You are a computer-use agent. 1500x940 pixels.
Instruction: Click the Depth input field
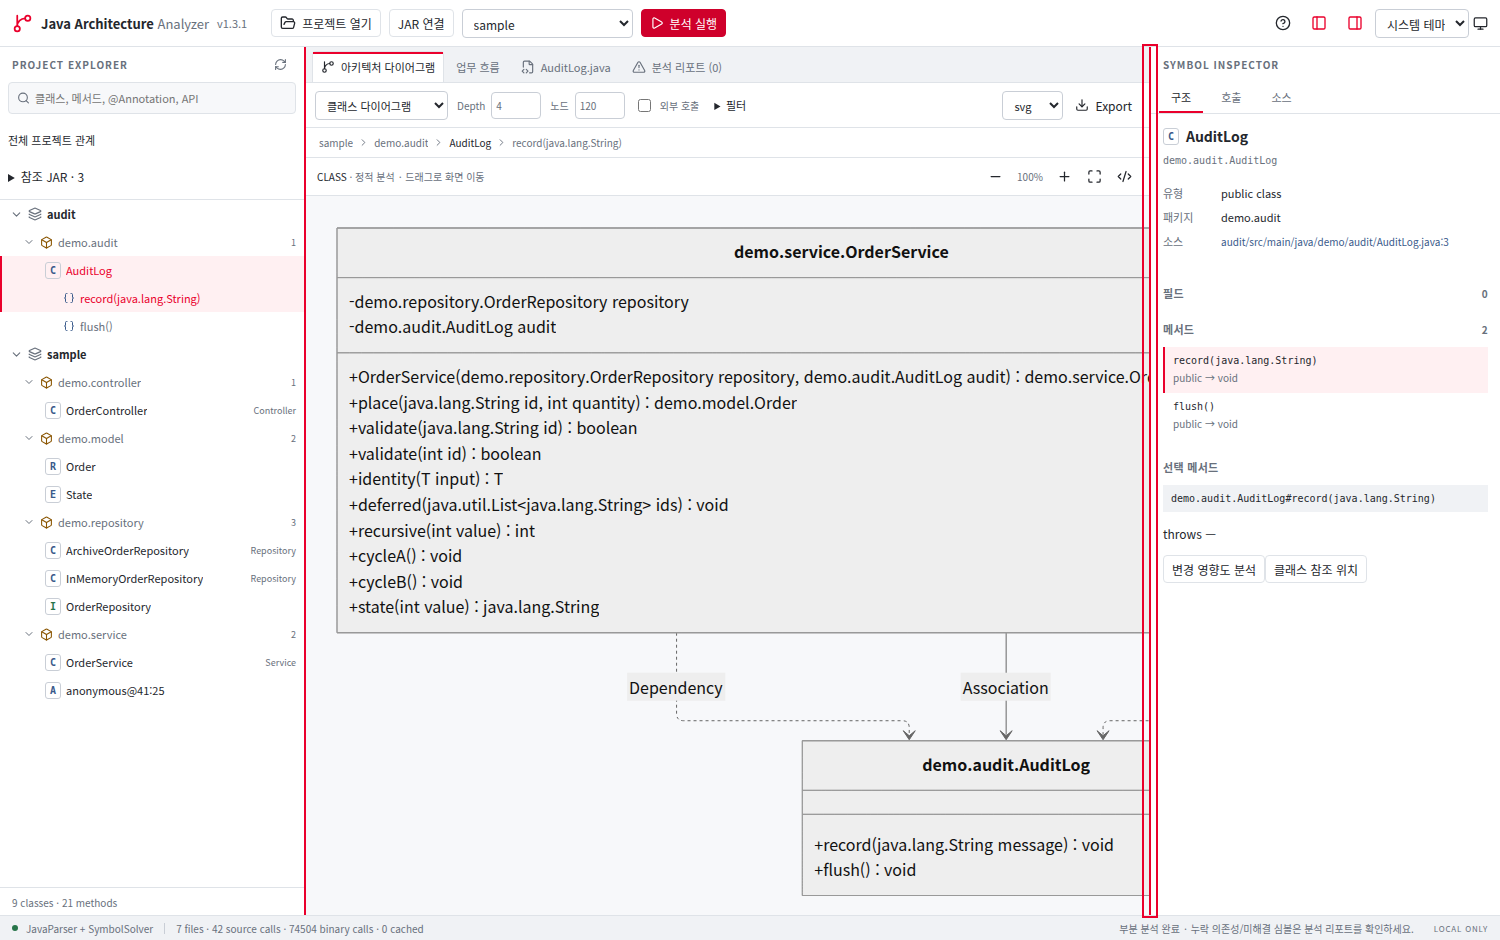pyautogui.click(x=516, y=106)
